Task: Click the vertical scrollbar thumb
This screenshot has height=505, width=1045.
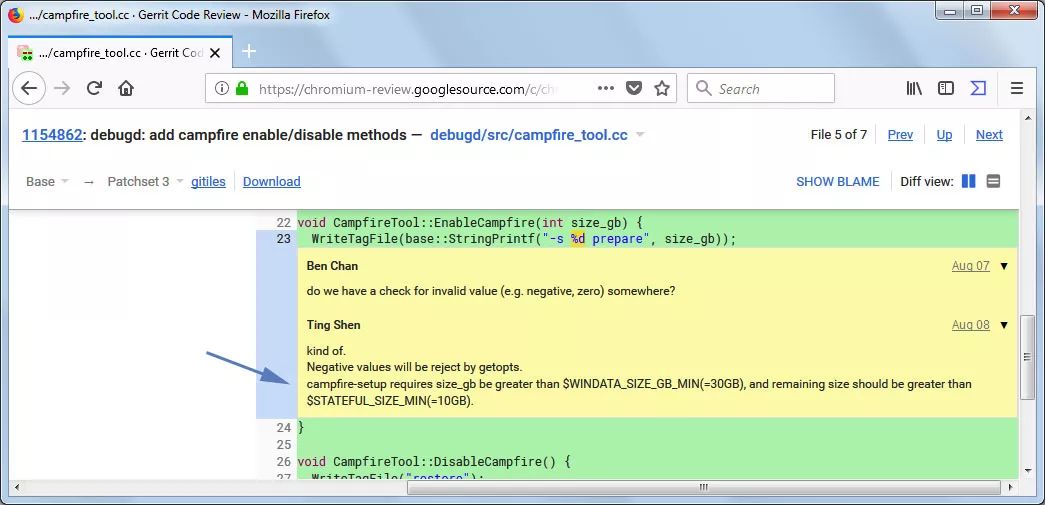Action: (1027, 357)
